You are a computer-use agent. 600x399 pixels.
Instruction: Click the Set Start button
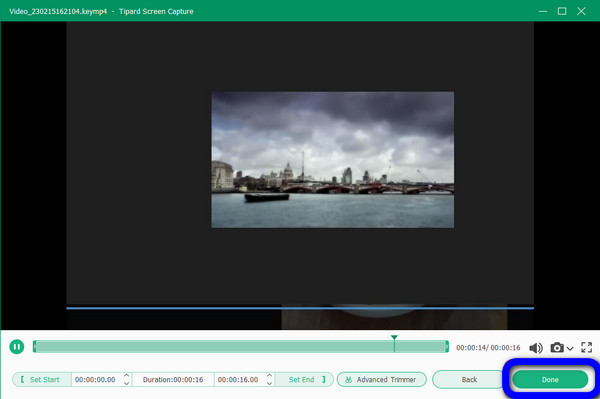pyautogui.click(x=41, y=379)
